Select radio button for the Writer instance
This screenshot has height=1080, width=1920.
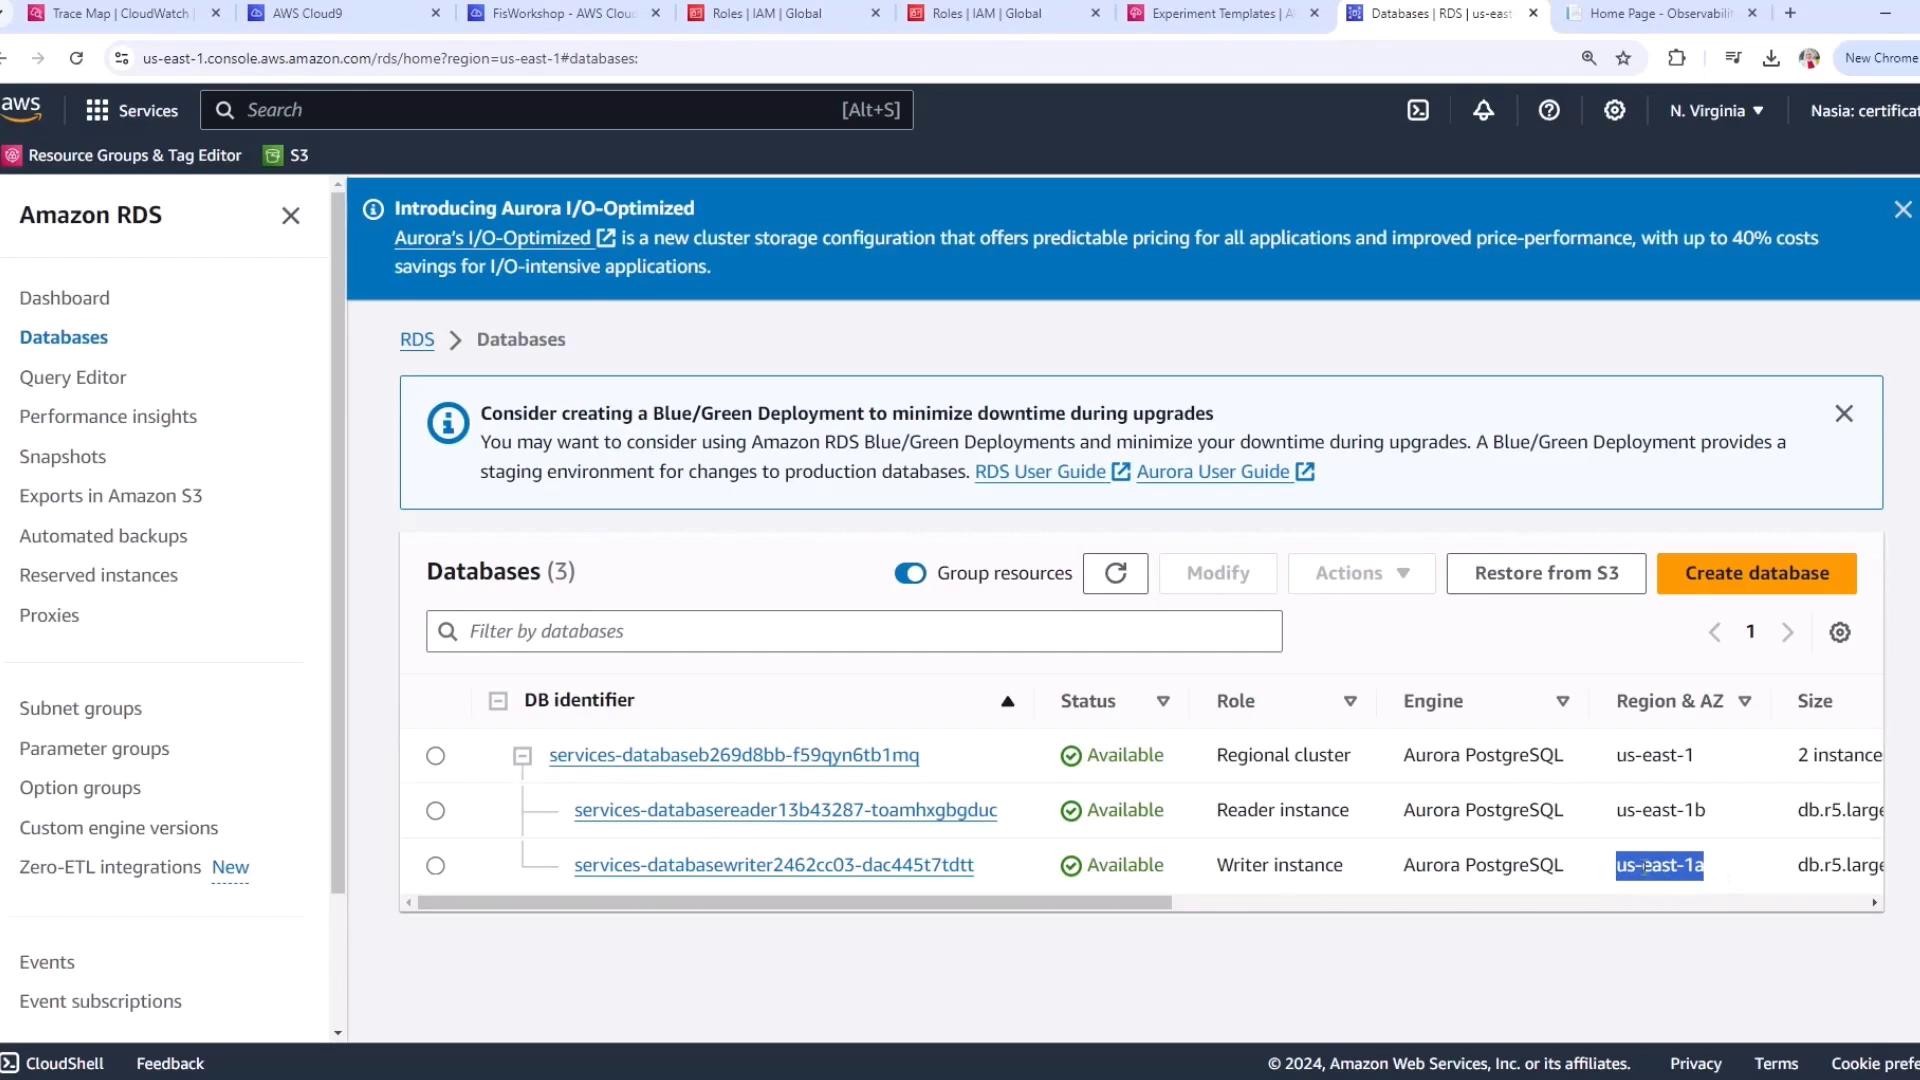tap(435, 866)
